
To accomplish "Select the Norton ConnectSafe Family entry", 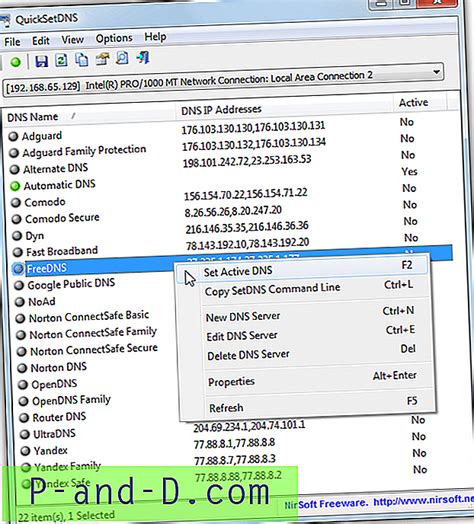I will tap(93, 333).
